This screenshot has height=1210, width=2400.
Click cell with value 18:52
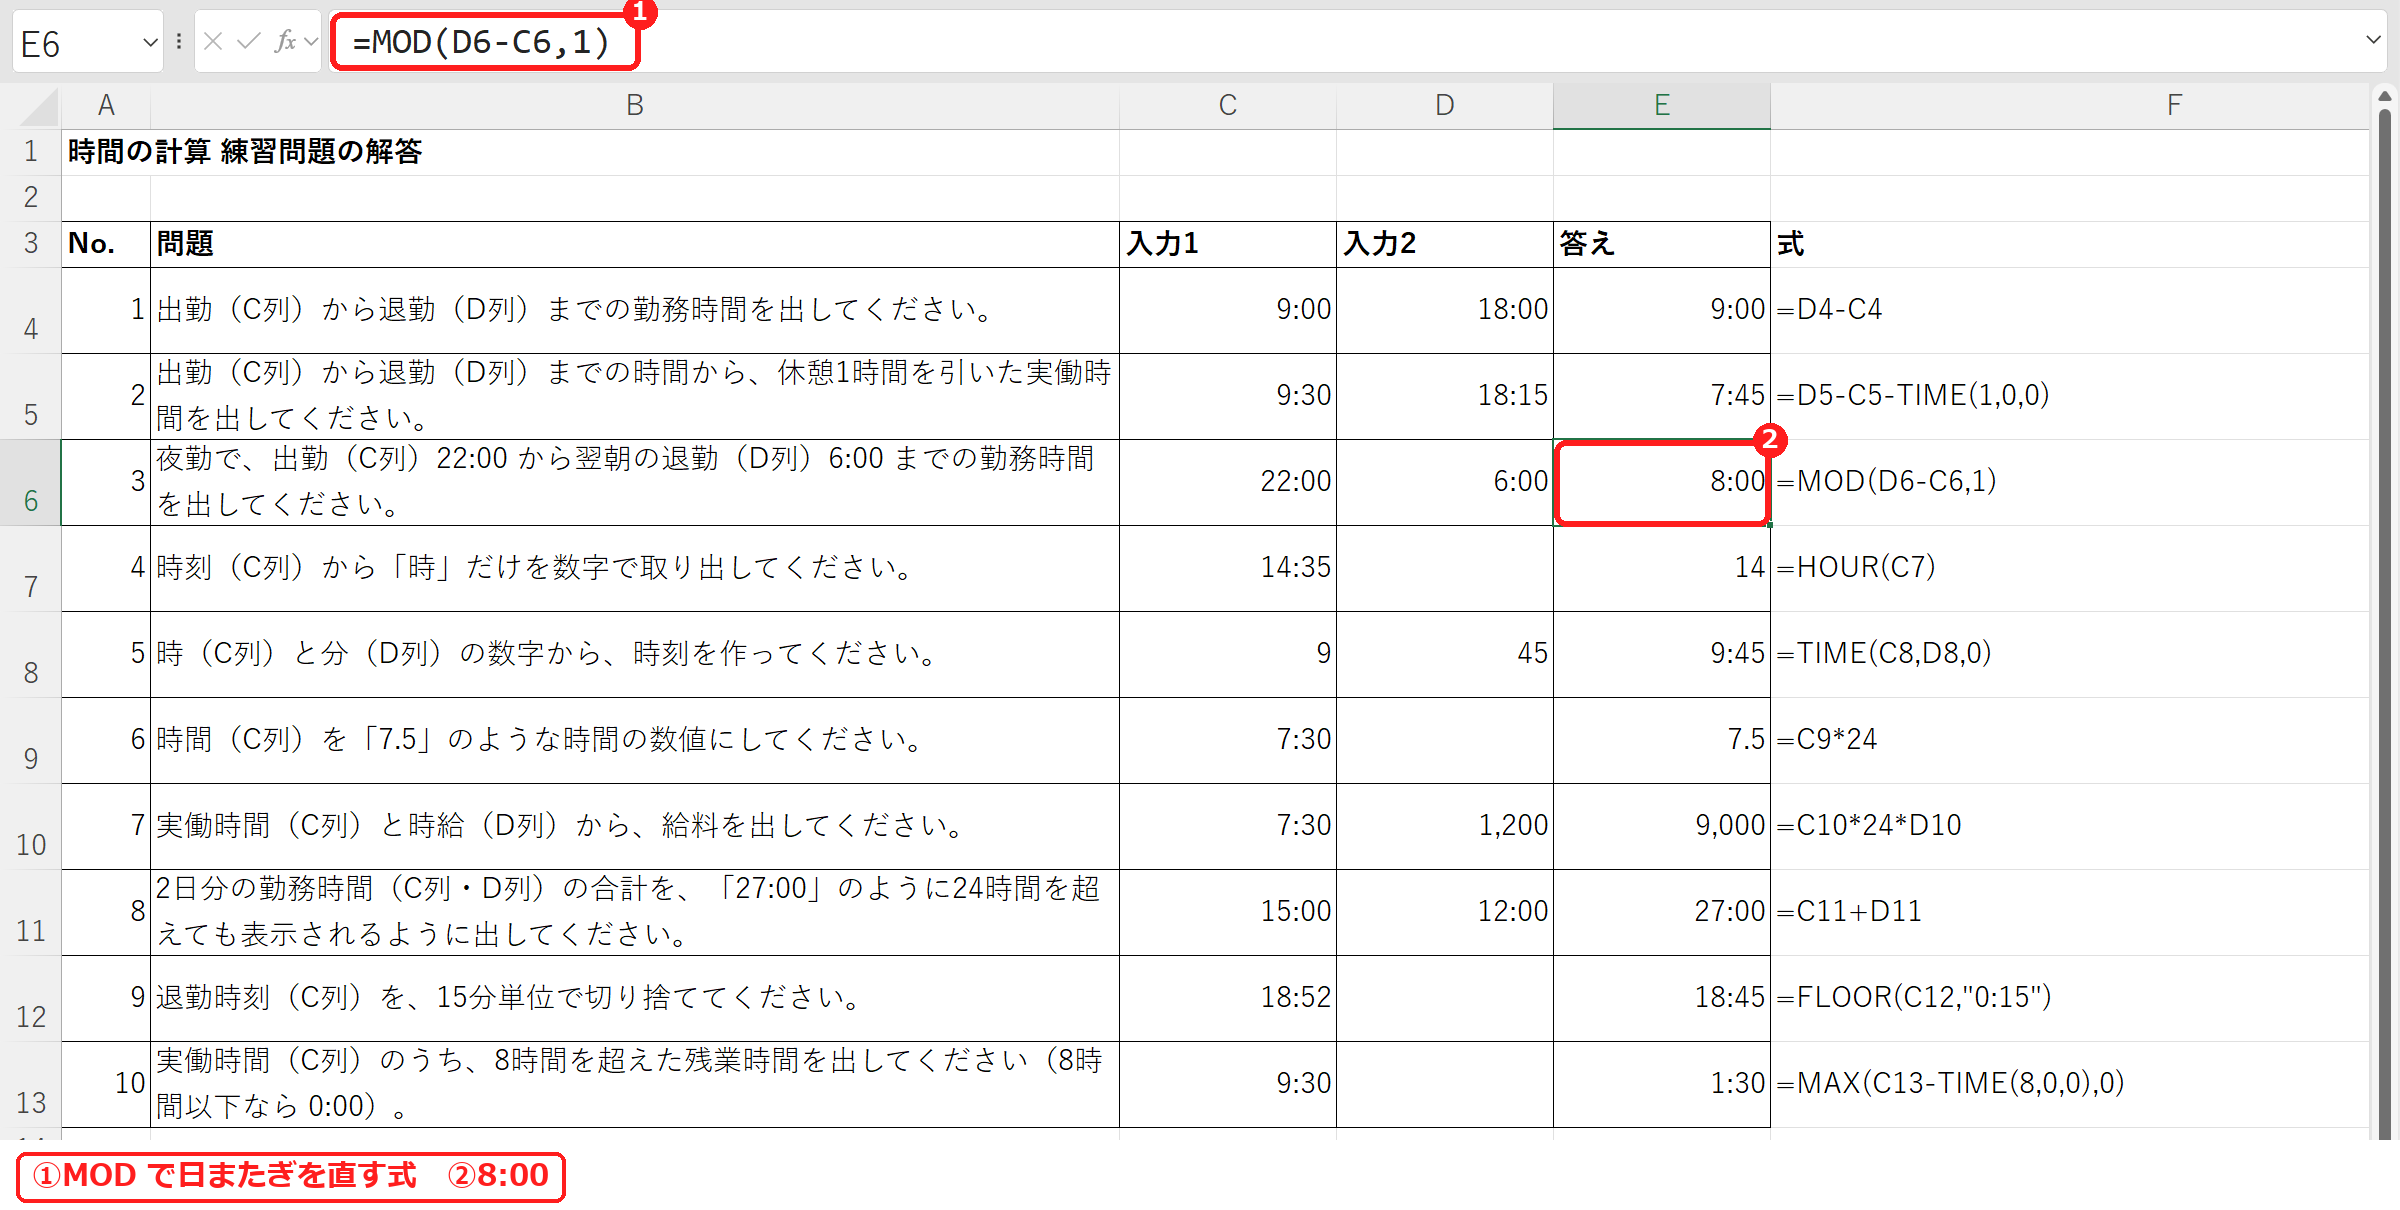click(x=1228, y=998)
